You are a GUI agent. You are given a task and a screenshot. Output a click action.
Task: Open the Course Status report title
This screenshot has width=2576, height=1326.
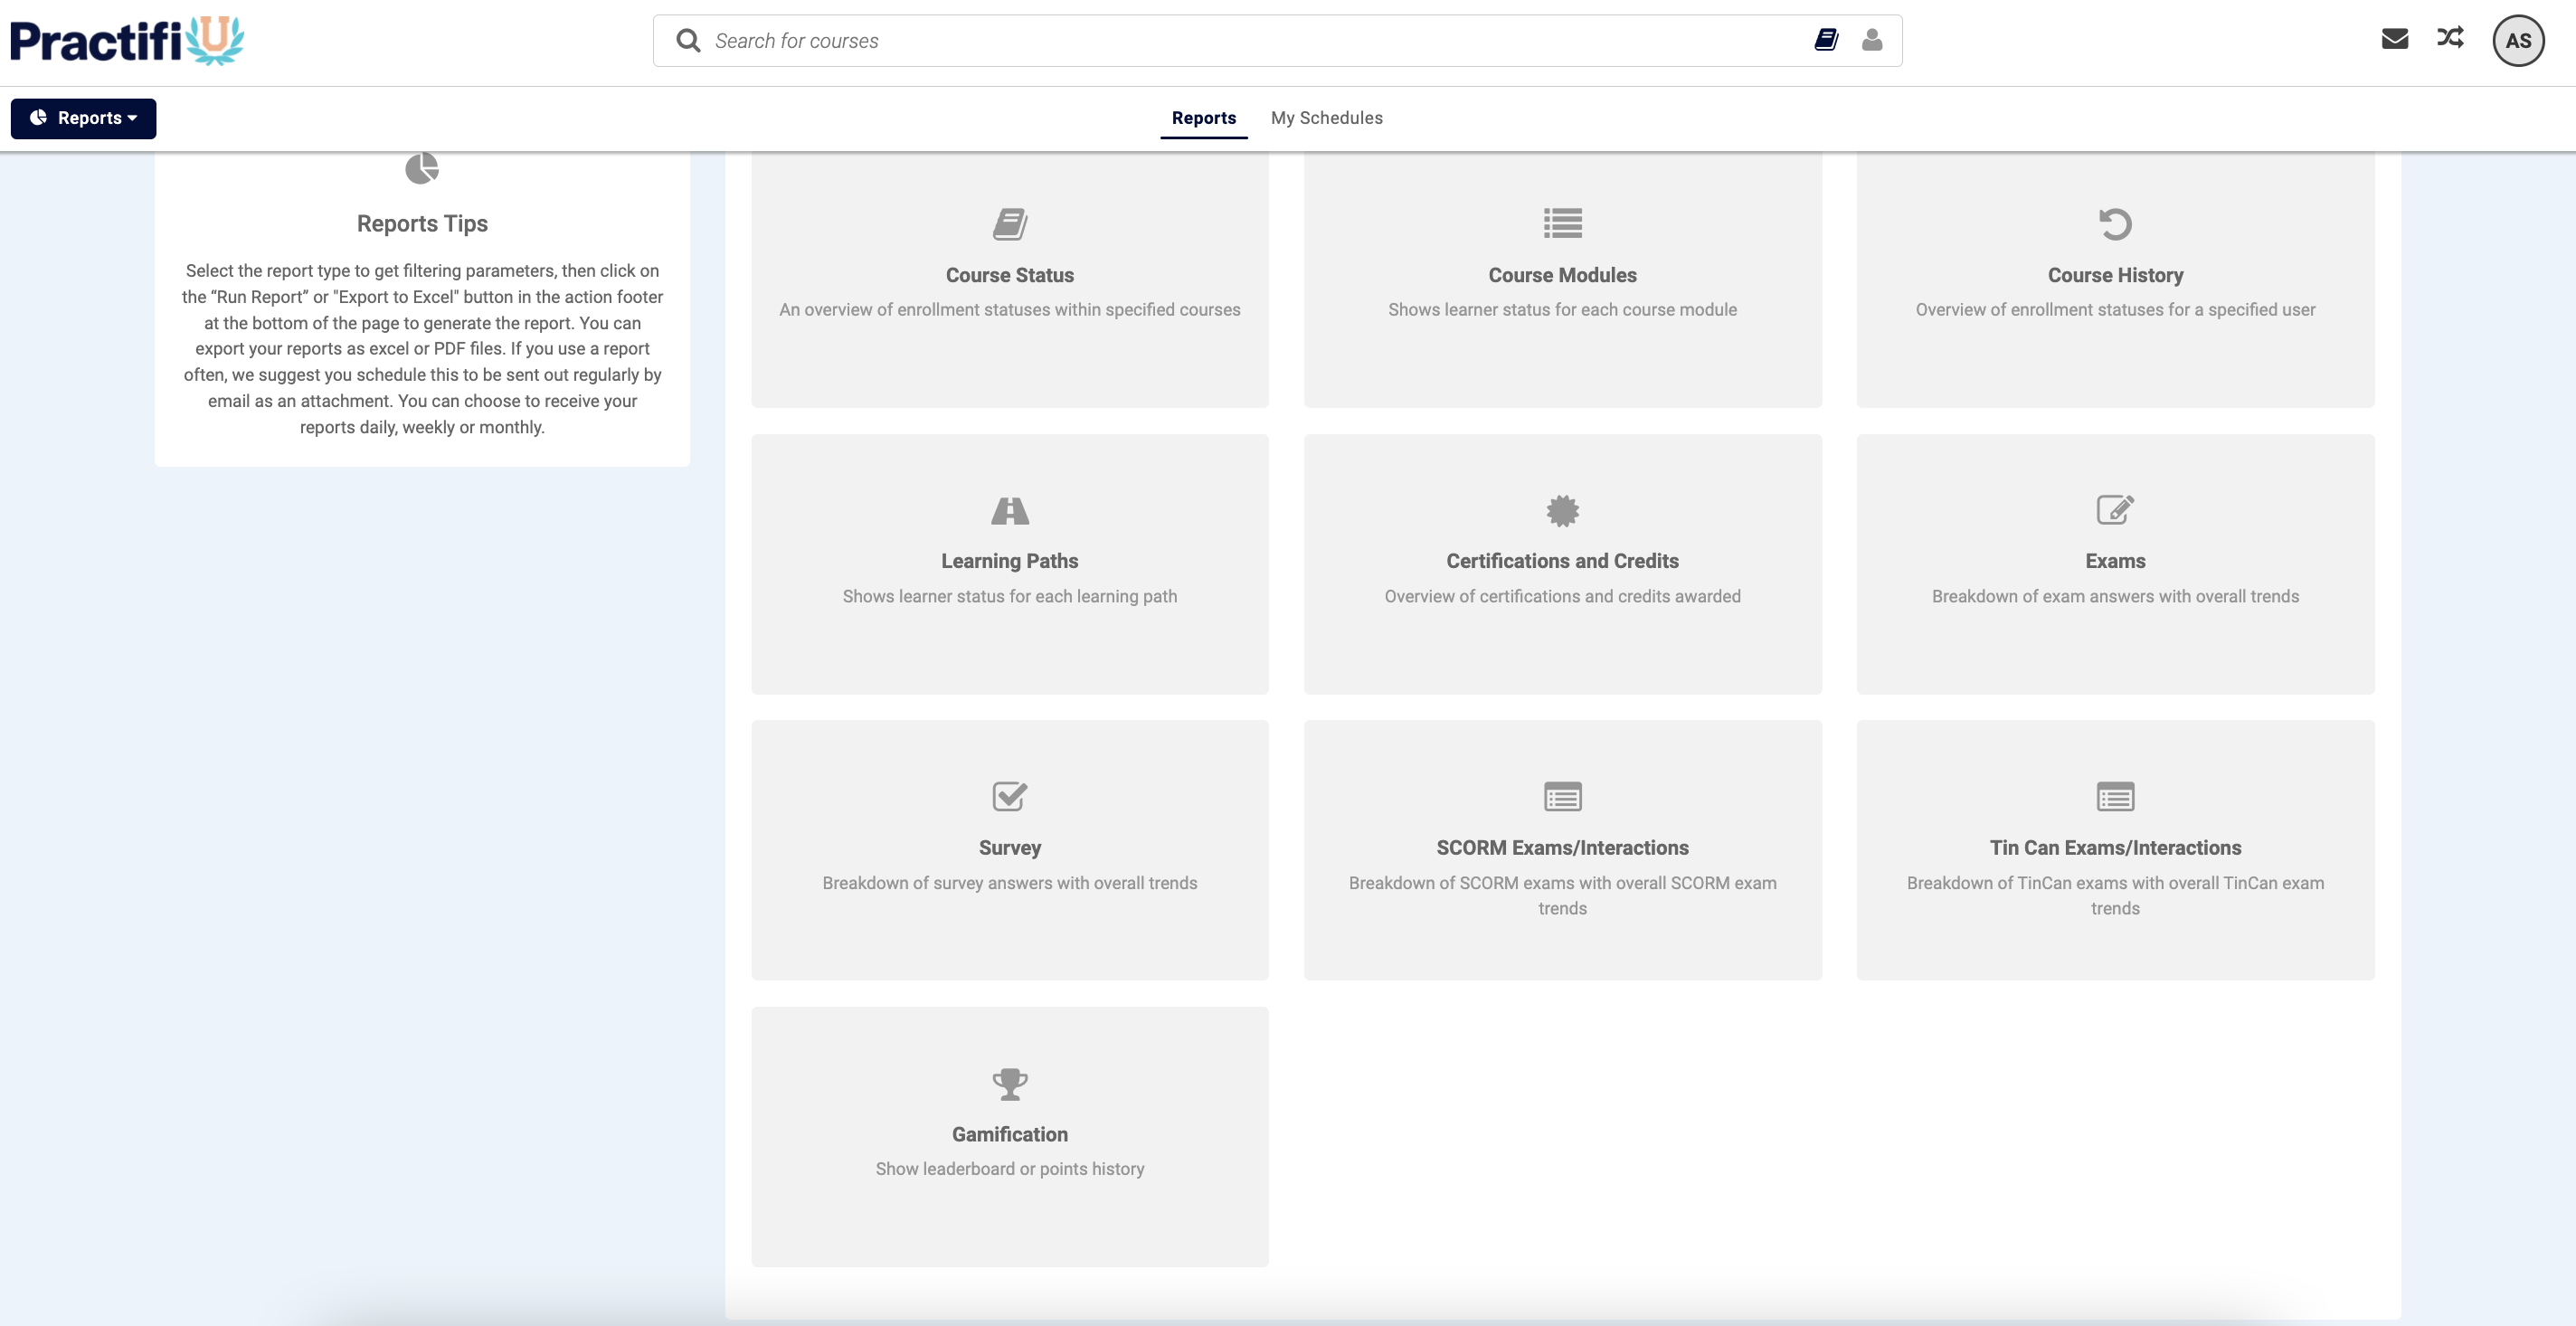tap(1010, 275)
